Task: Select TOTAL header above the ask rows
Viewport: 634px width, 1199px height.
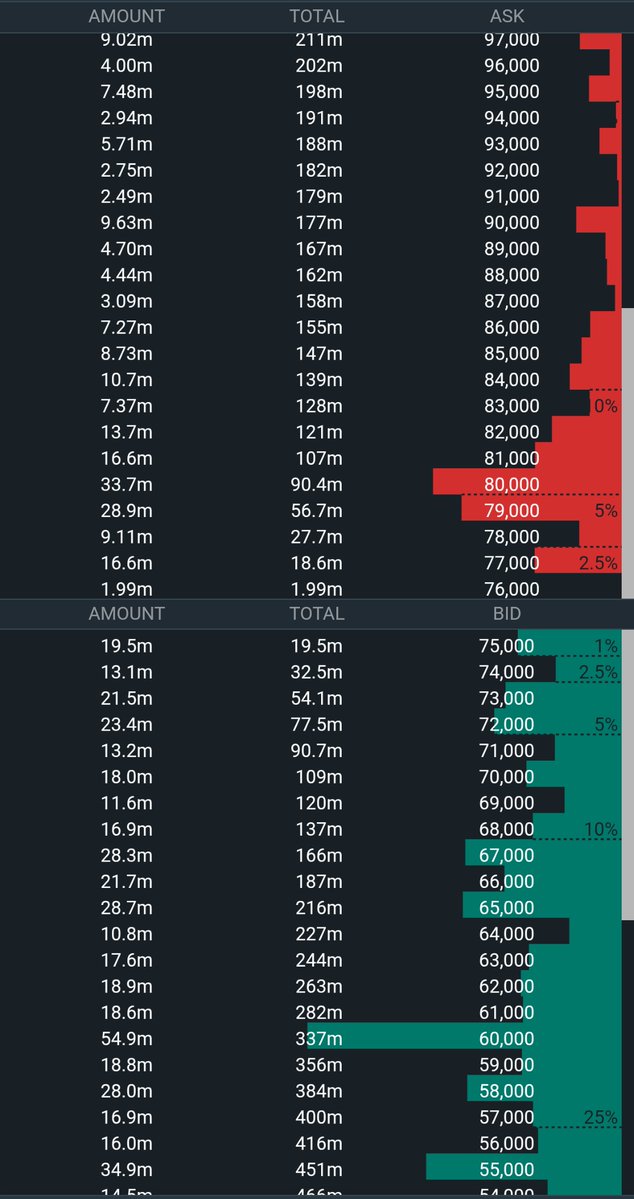Action: (317, 16)
